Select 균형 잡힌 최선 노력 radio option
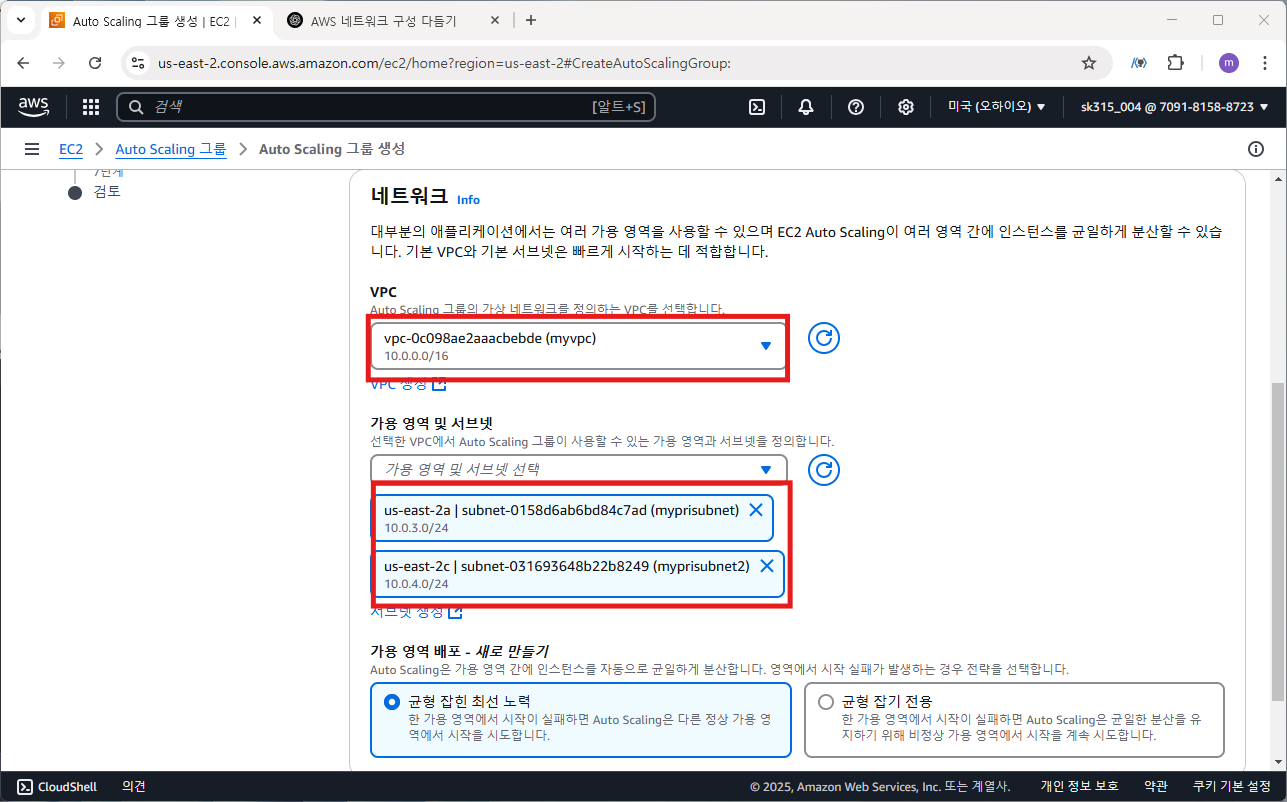 pos(392,702)
